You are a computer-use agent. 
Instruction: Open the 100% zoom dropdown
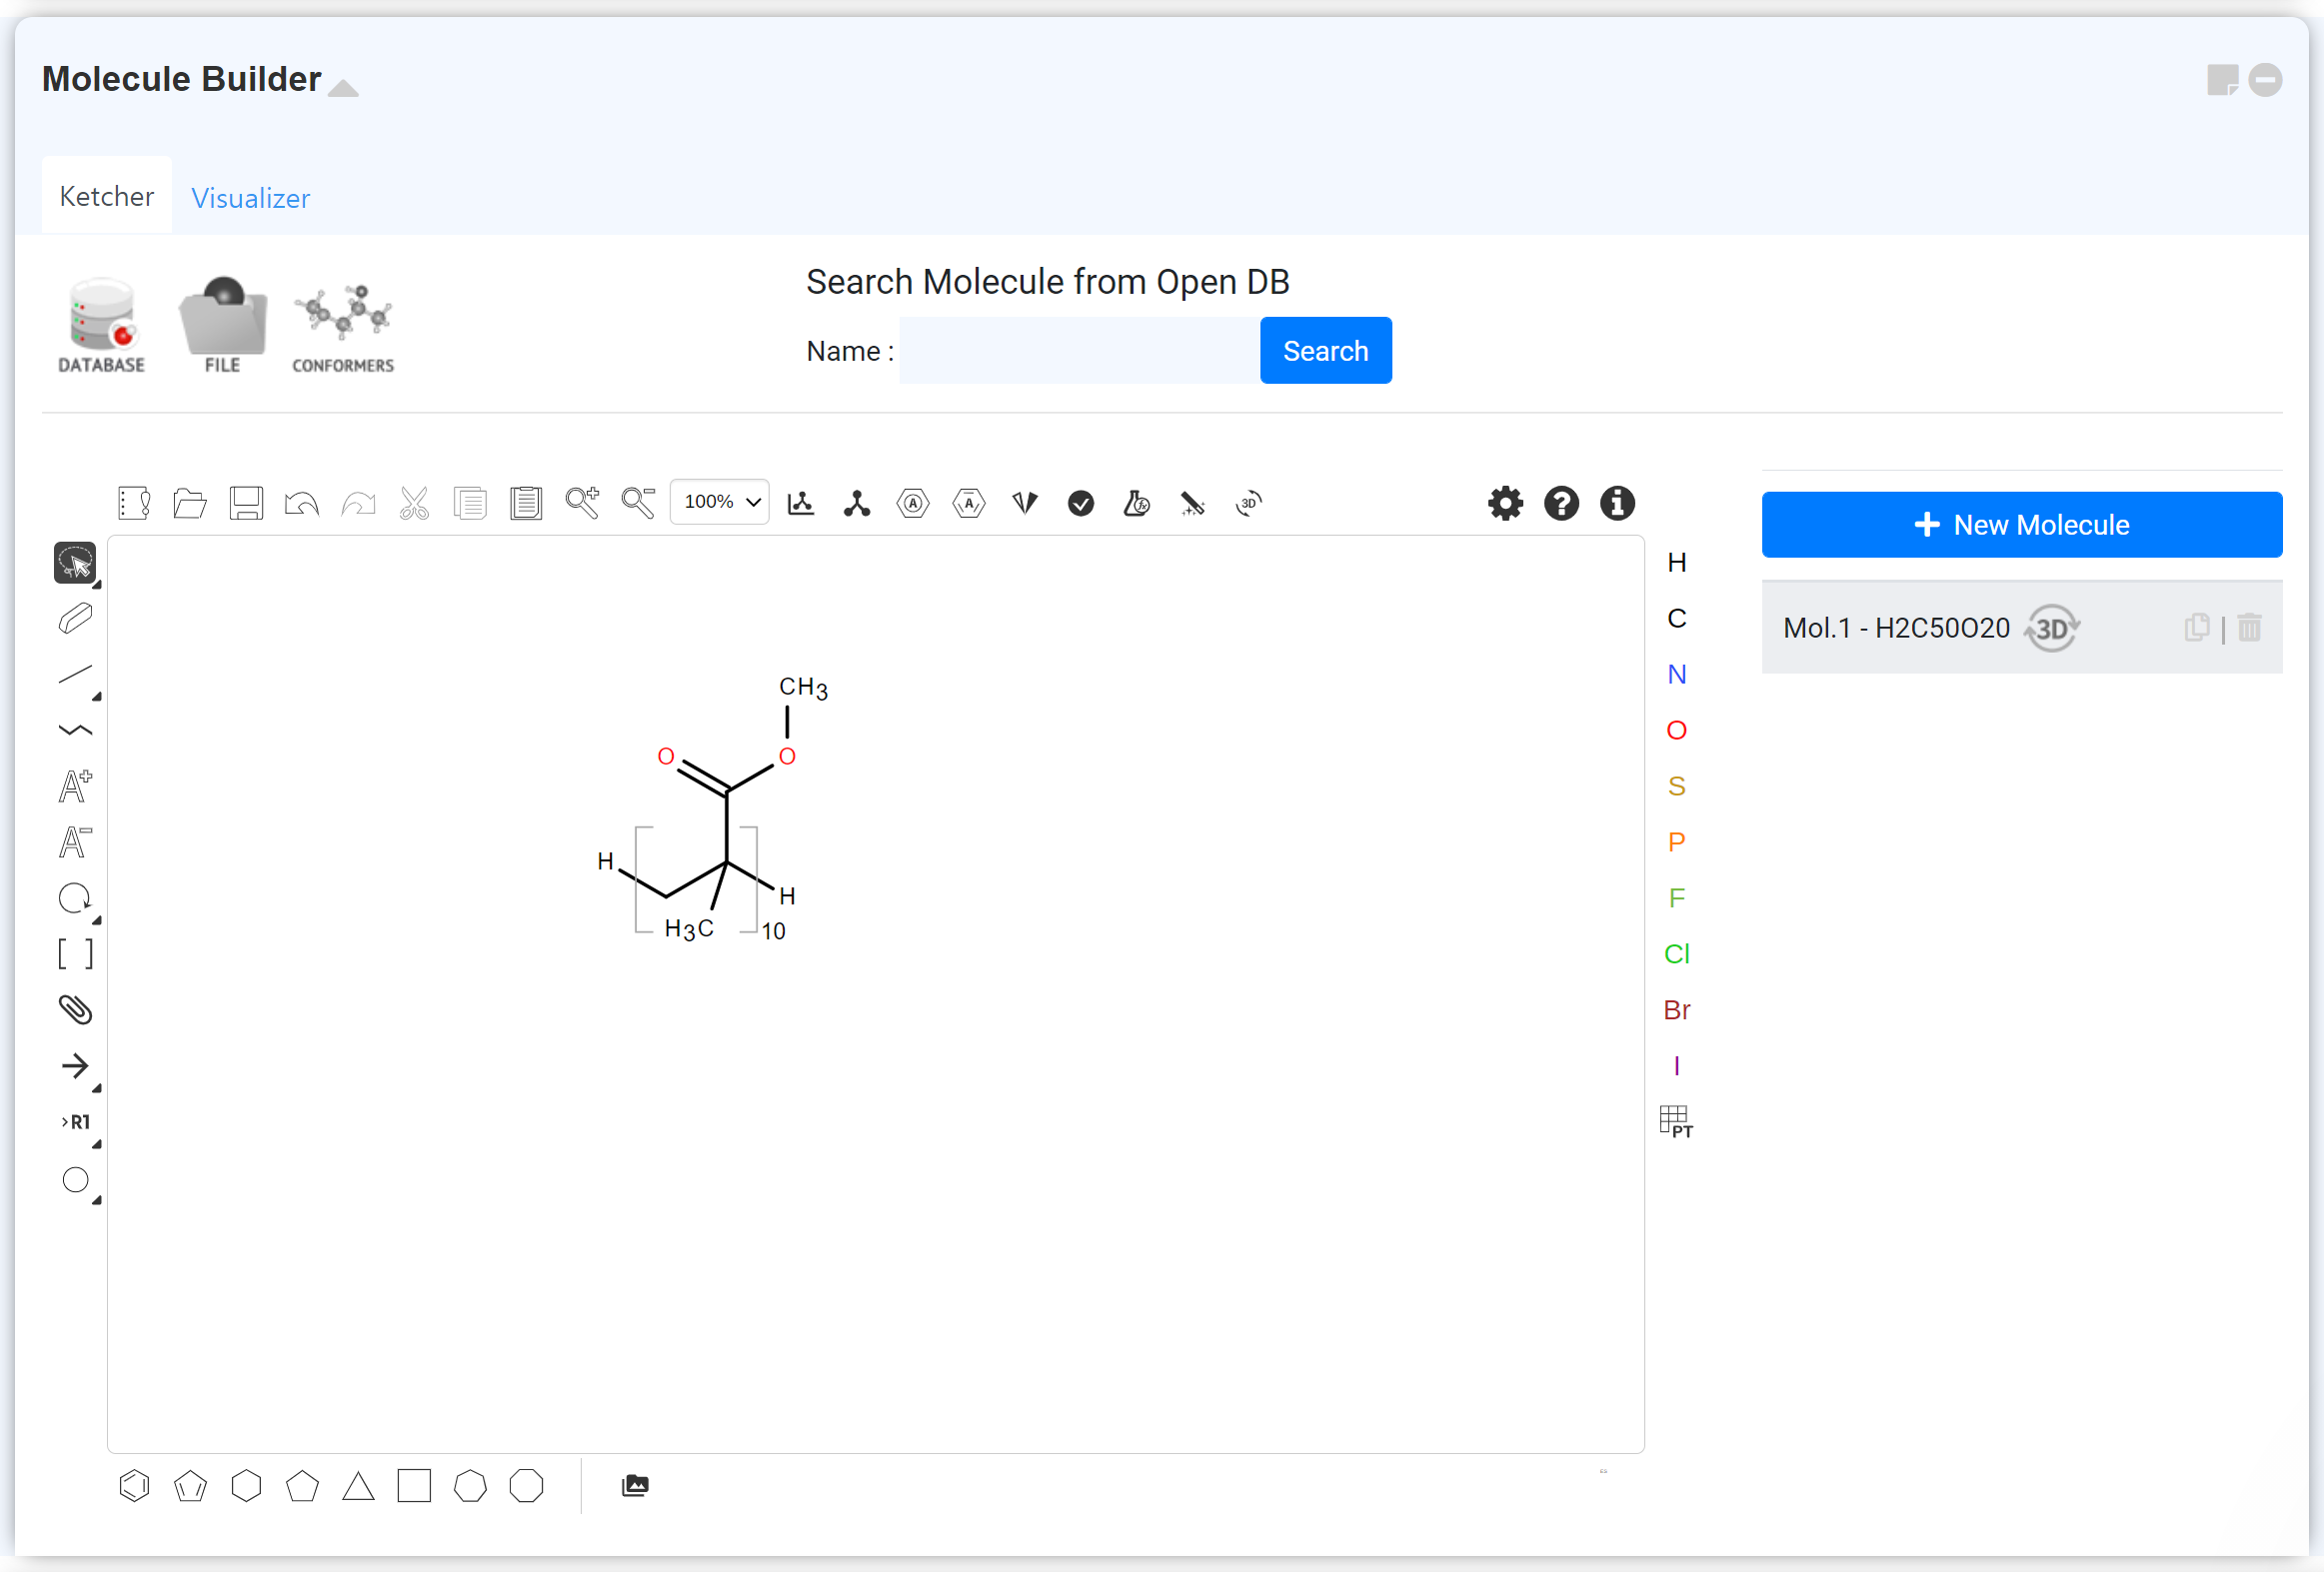pyautogui.click(x=720, y=502)
